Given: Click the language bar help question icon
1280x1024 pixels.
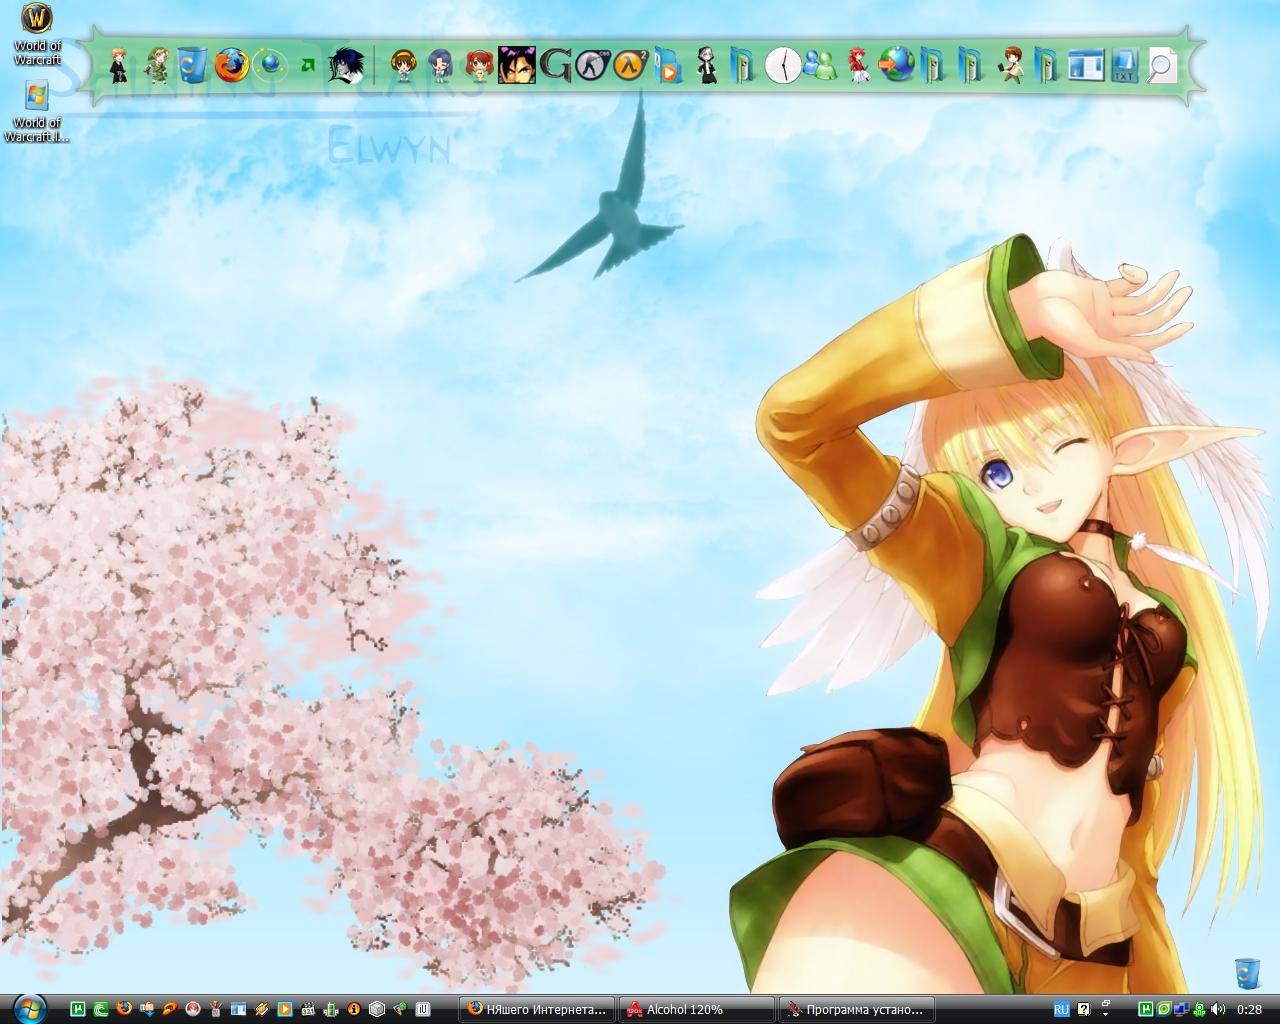Looking at the screenshot, I should tap(1084, 1009).
